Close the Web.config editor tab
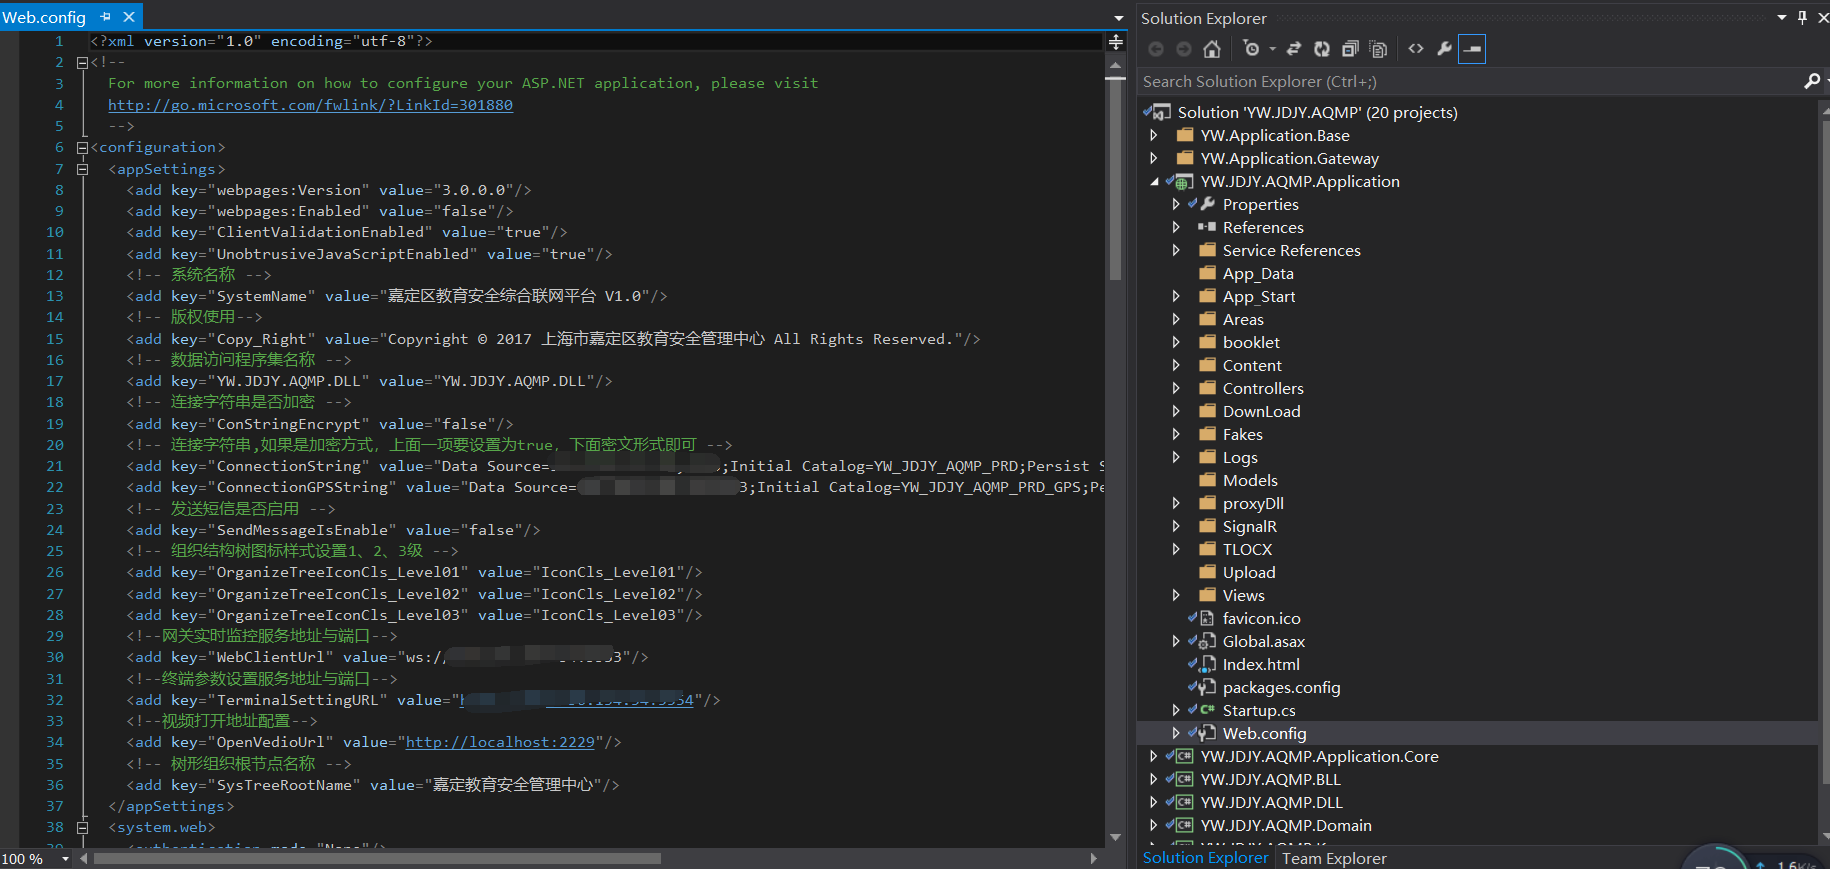Viewport: 1830px width, 869px height. (x=129, y=17)
